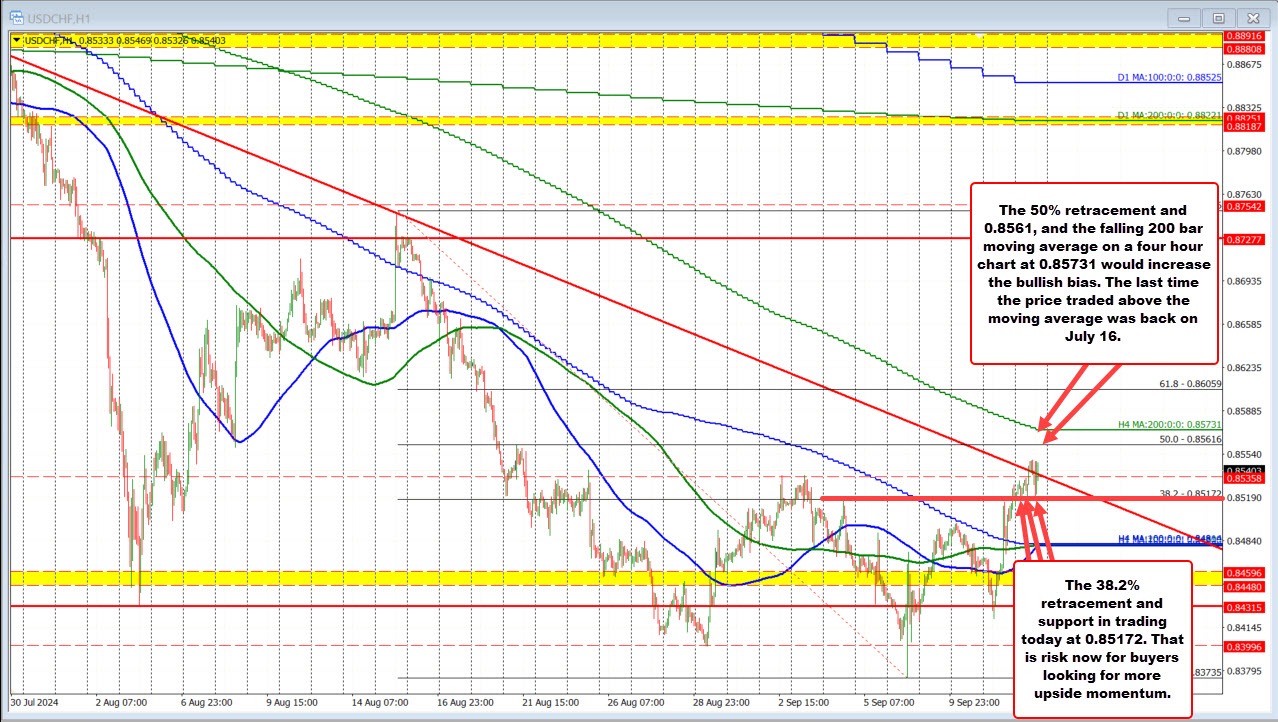Expand the USDCHF,H1 quote line dropdown arrow
Image resolution: width=1278 pixels, height=722 pixels.
17,40
